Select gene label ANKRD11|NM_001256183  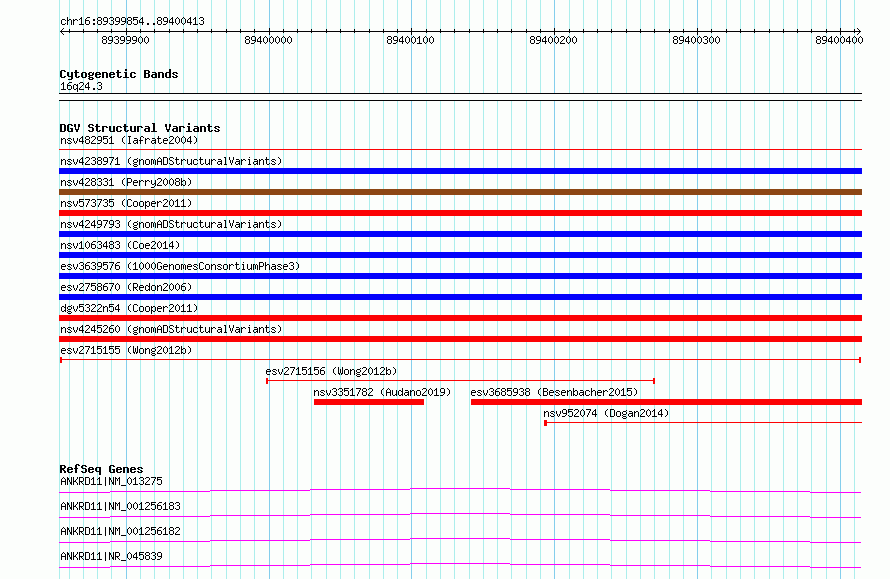tap(120, 506)
